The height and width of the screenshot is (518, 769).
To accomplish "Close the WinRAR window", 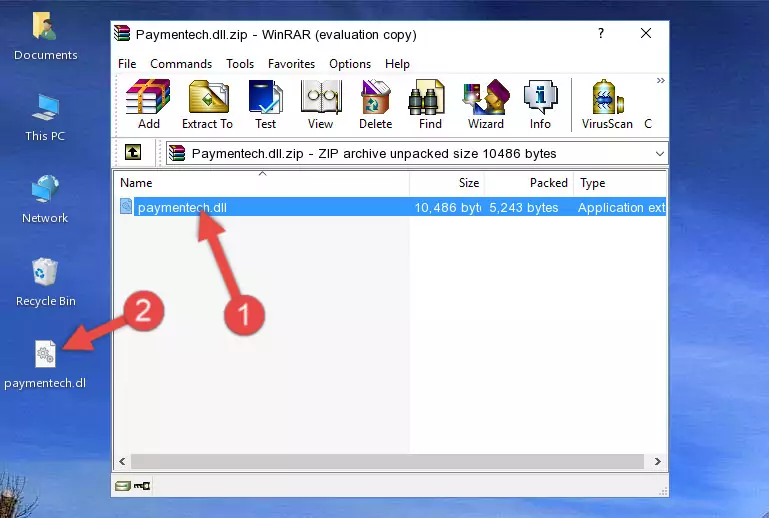I will (x=646, y=33).
